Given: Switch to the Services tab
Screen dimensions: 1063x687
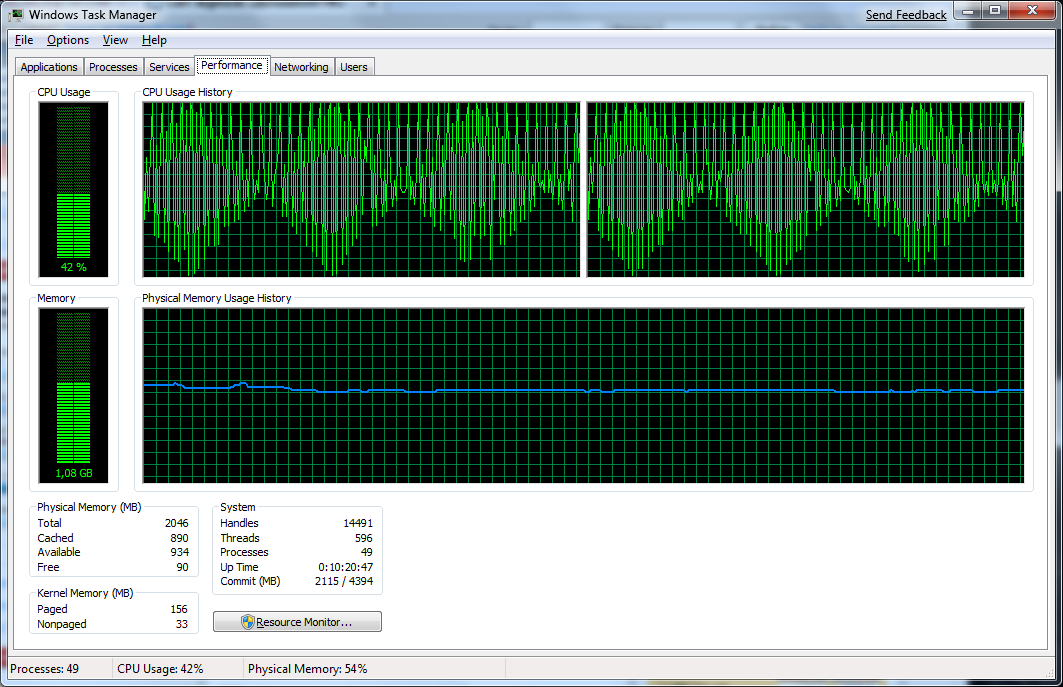Looking at the screenshot, I should pos(169,67).
